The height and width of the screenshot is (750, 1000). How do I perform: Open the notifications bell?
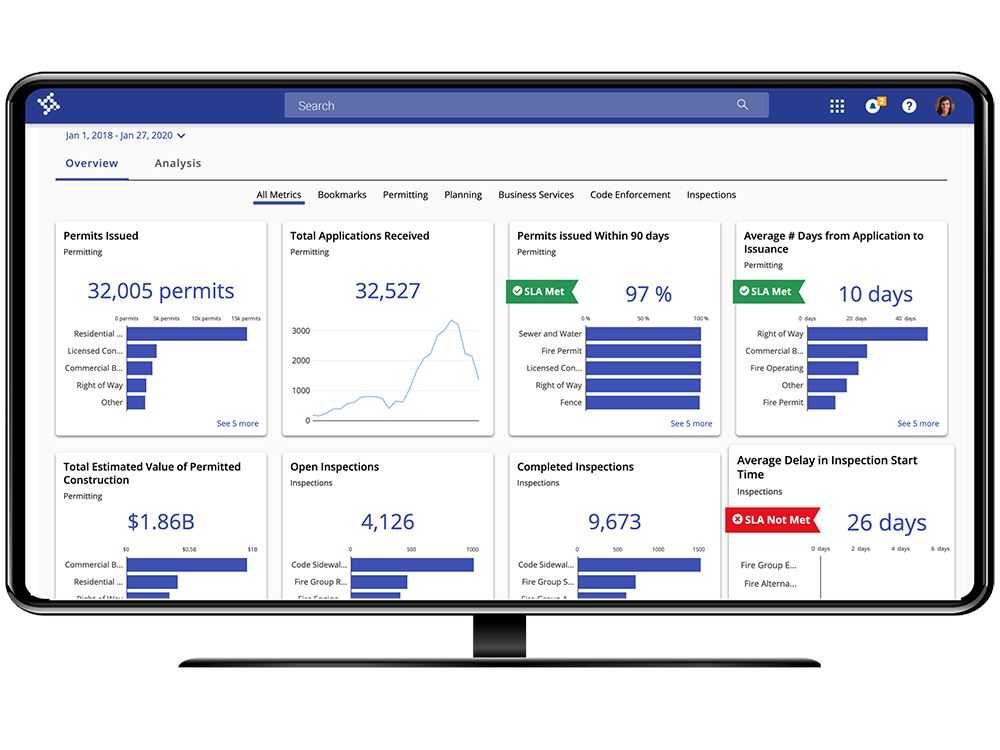[874, 105]
